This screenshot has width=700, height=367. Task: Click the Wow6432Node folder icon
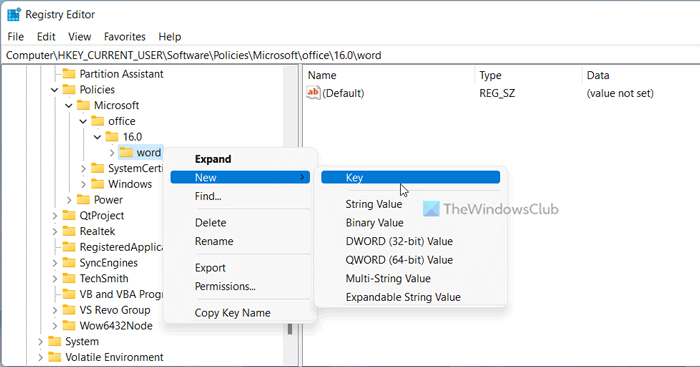pos(69,325)
